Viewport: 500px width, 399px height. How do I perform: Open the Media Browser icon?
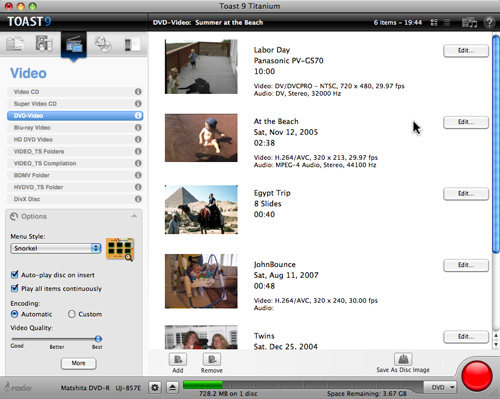coord(469,22)
